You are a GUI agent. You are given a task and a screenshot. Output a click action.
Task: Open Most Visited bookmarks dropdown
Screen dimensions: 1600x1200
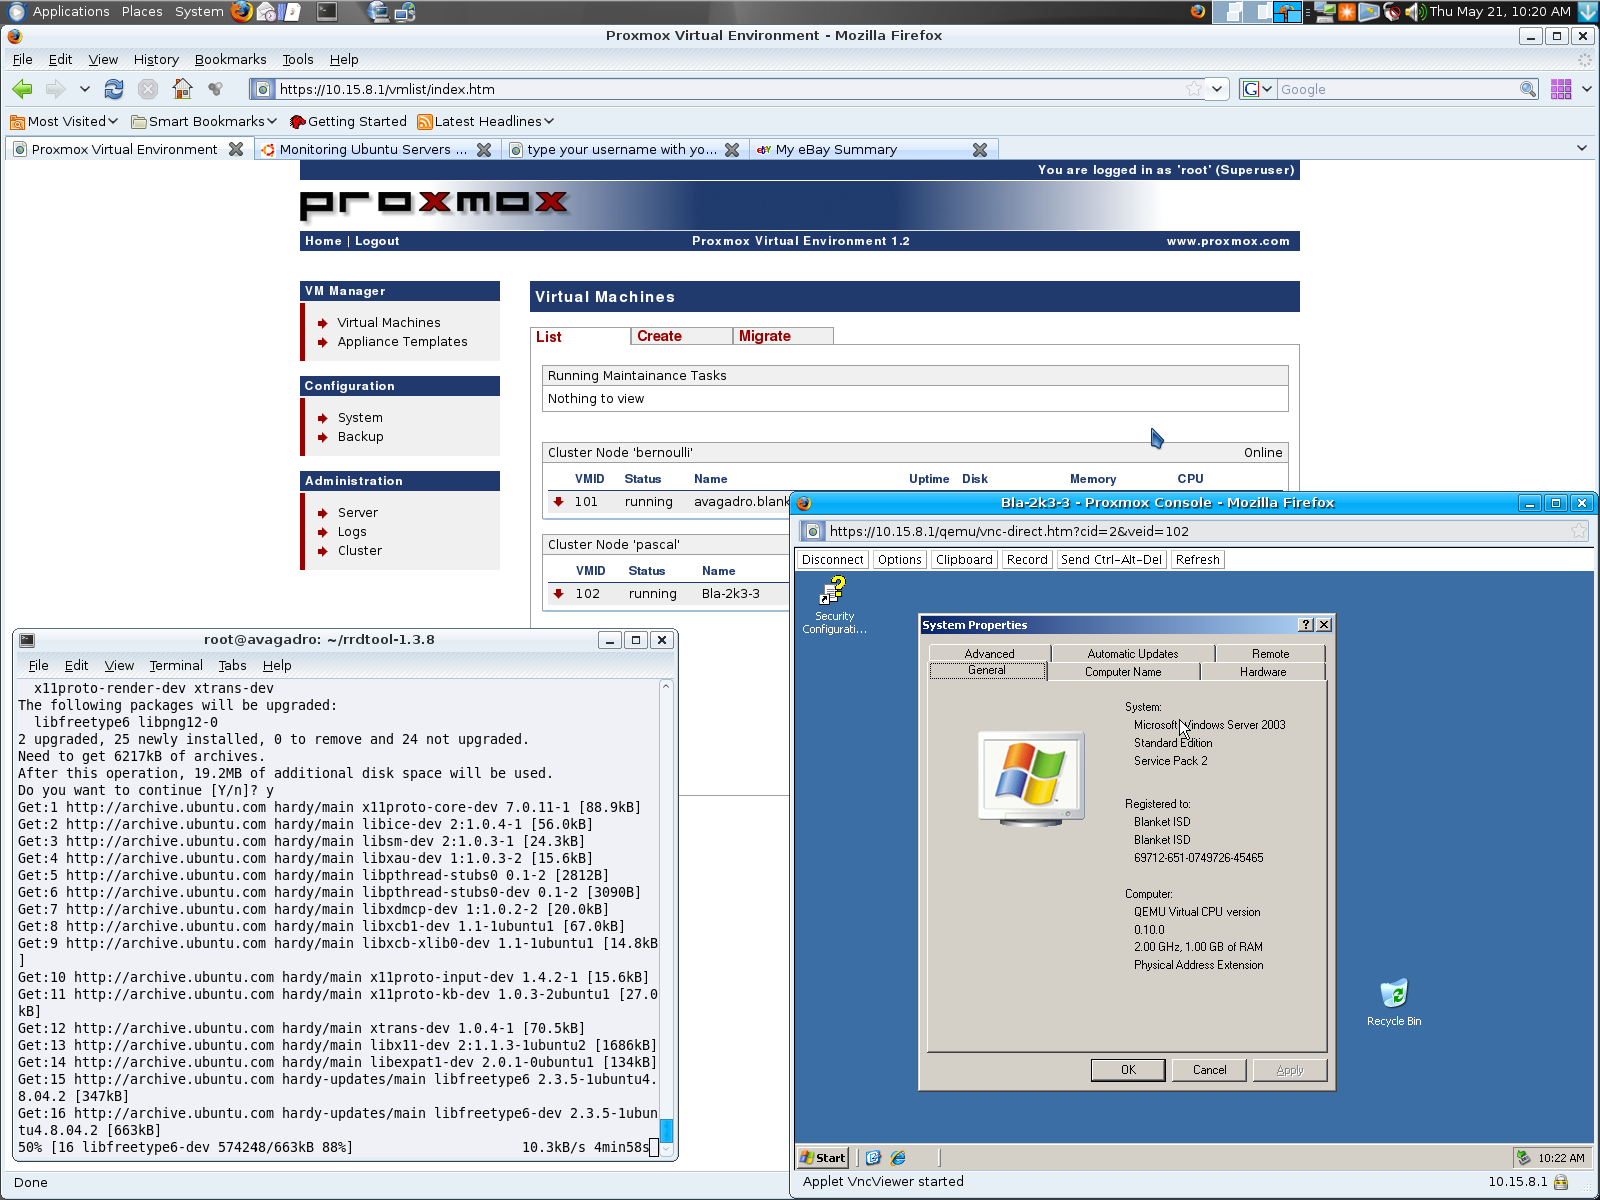[x=64, y=121]
